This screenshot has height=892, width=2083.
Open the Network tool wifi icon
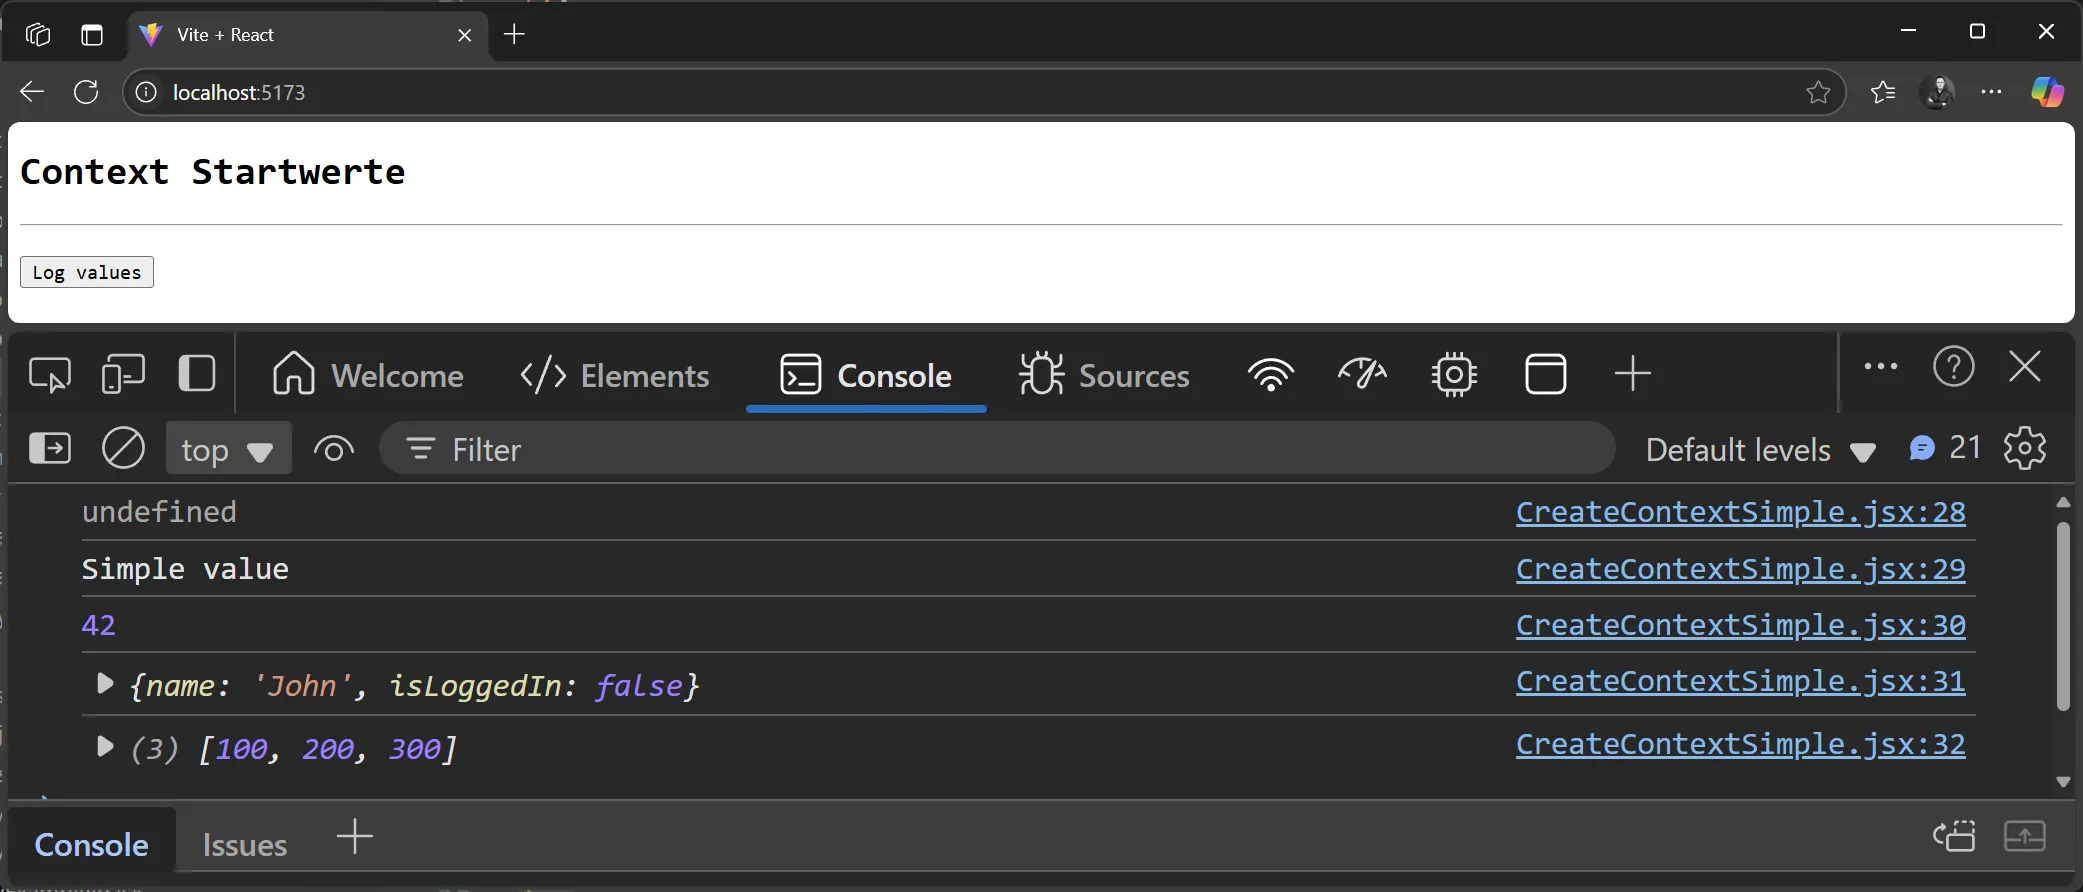pos(1270,375)
